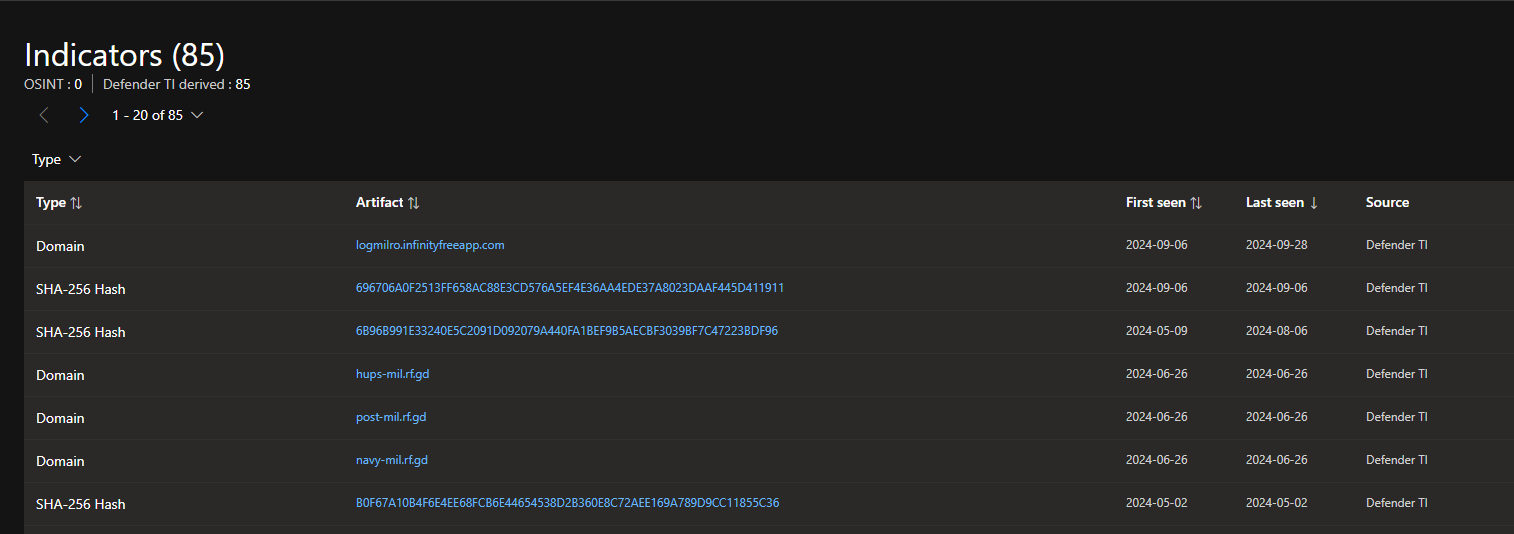1514x534 pixels.
Task: Expand the 1 - 20 of 85 page selector
Action: [x=157, y=115]
